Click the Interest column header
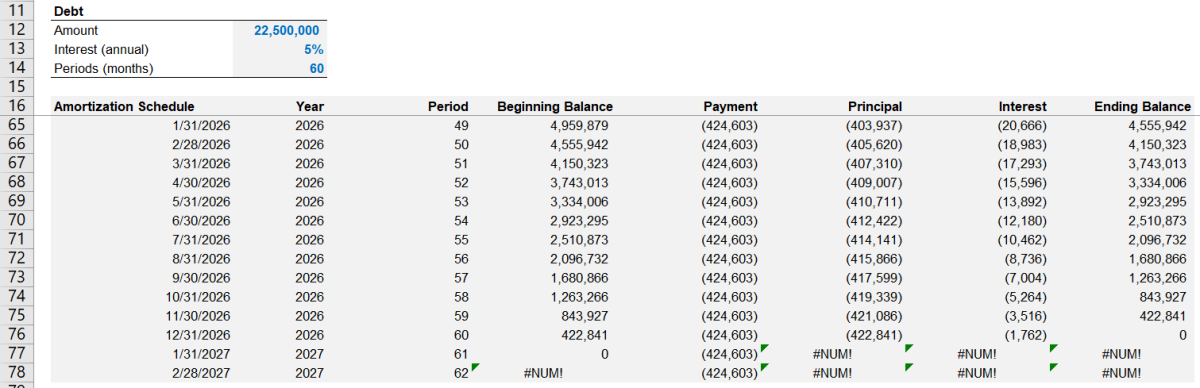This screenshot has height=388, width=1200. tap(1022, 106)
